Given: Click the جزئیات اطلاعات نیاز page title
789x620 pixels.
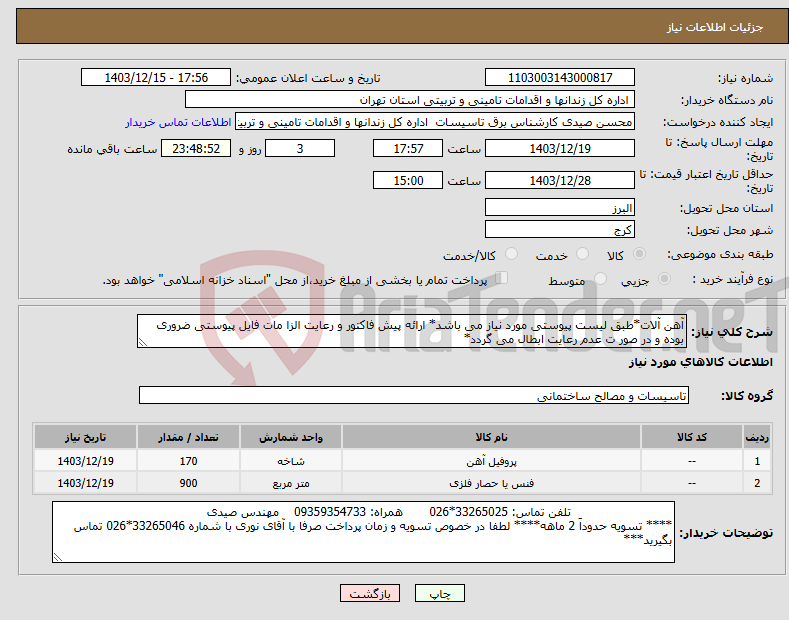Looking at the screenshot, I should click(x=715, y=27).
